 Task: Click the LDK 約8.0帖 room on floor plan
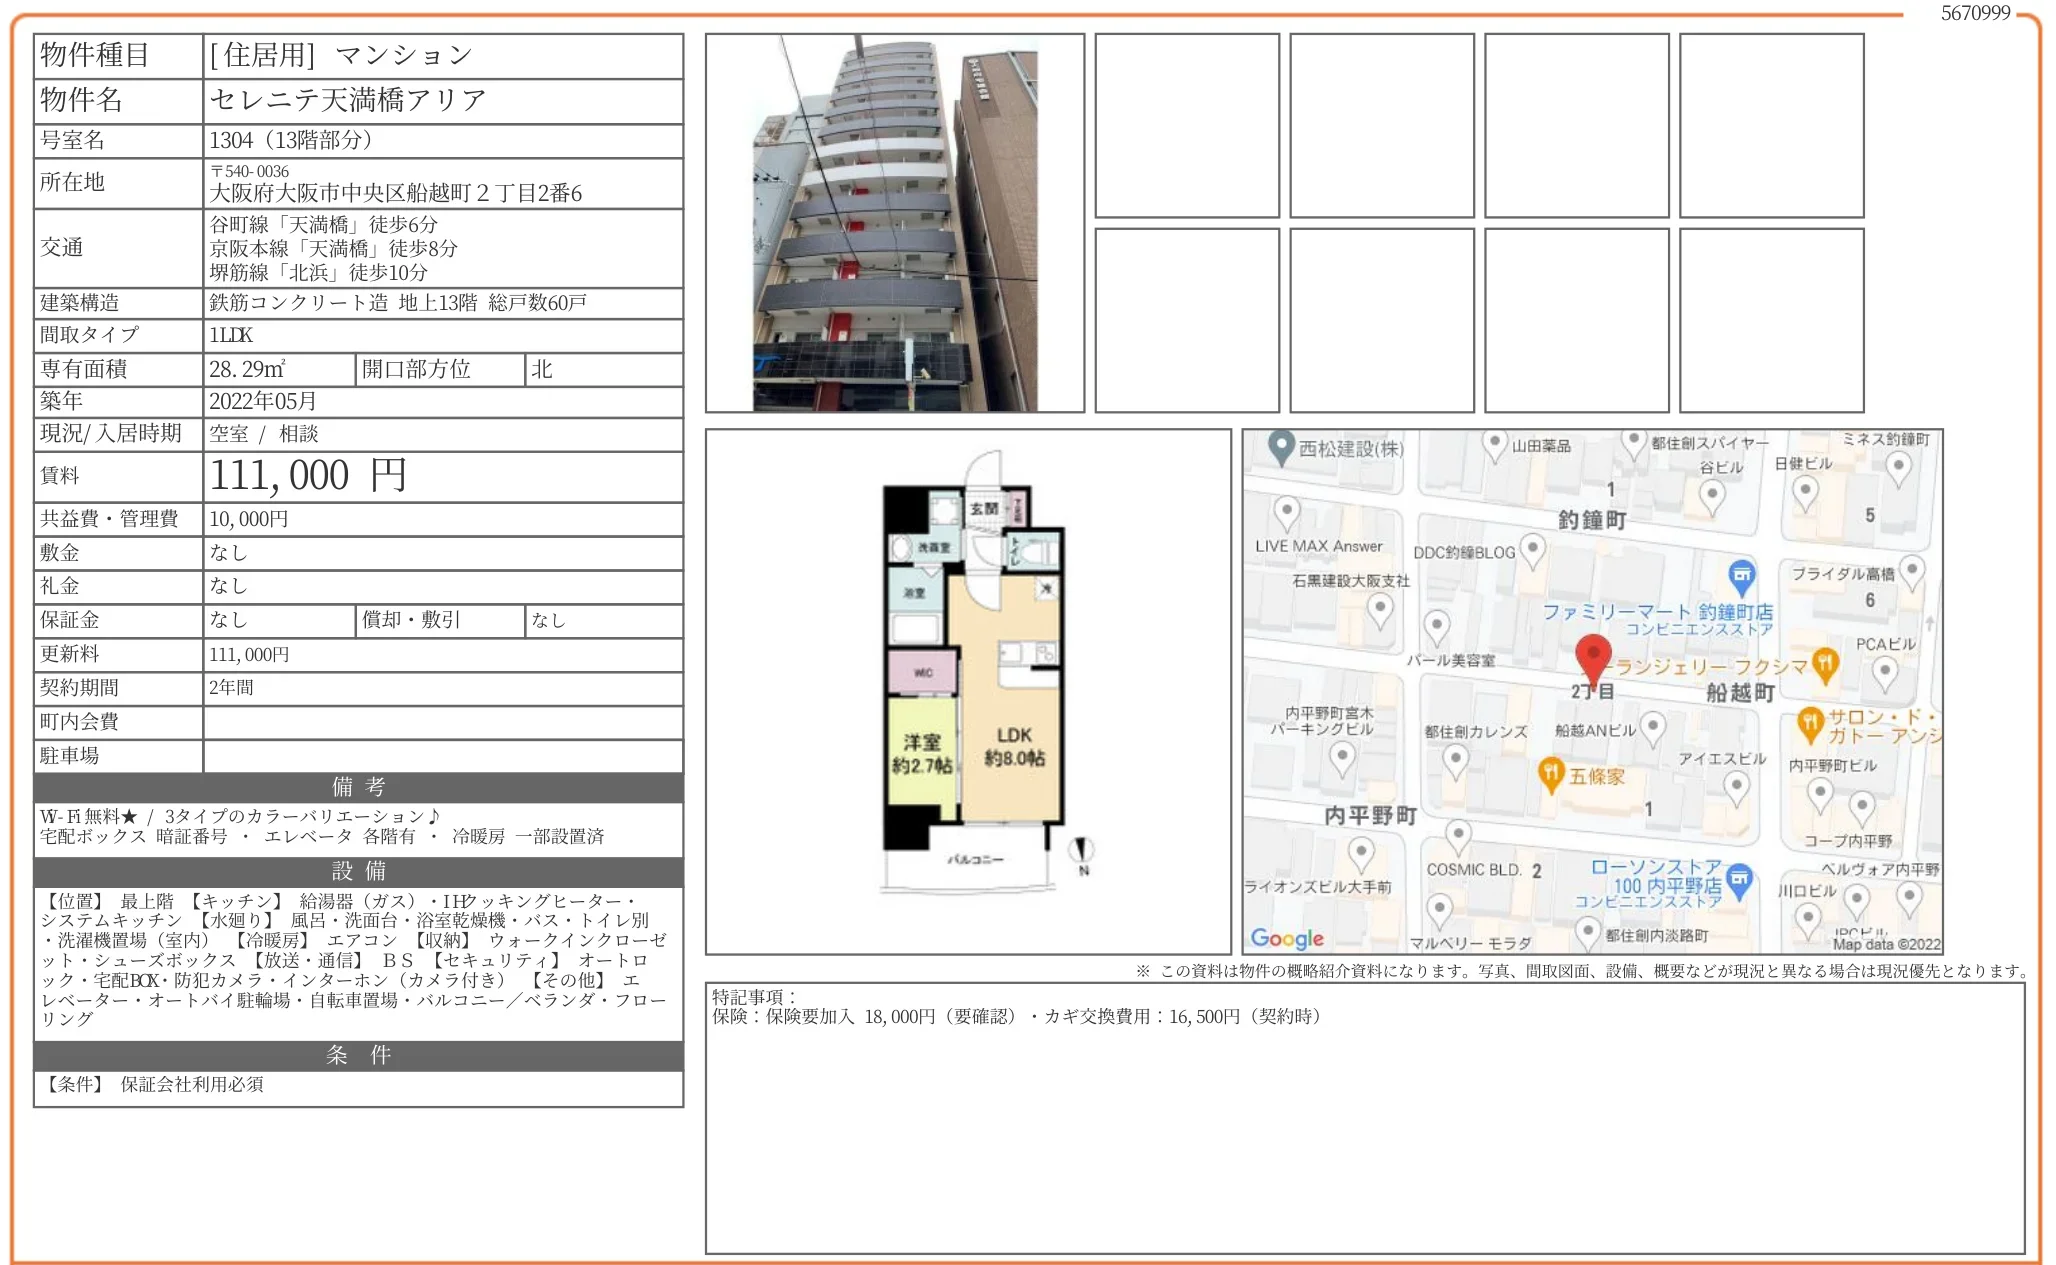pos(1013,746)
